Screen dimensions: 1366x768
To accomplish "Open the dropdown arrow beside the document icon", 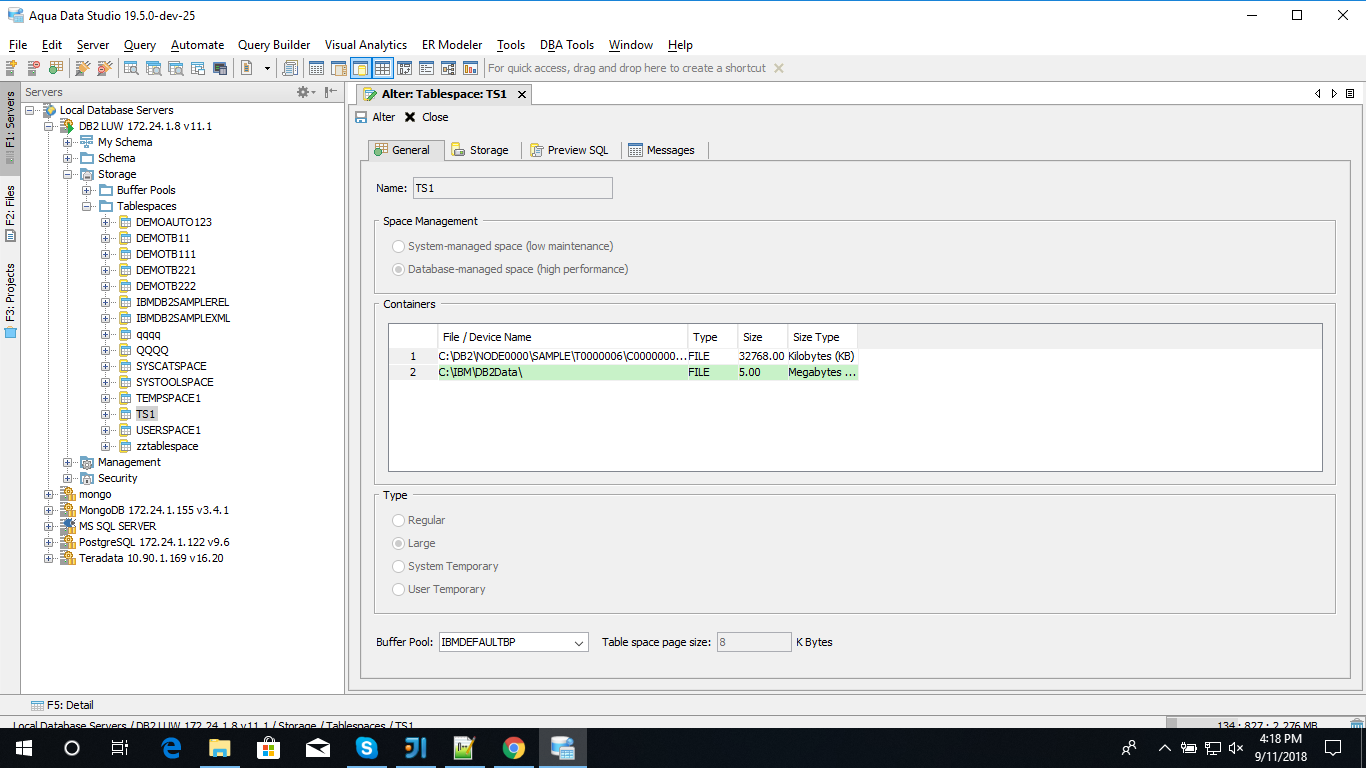I will click(x=267, y=68).
